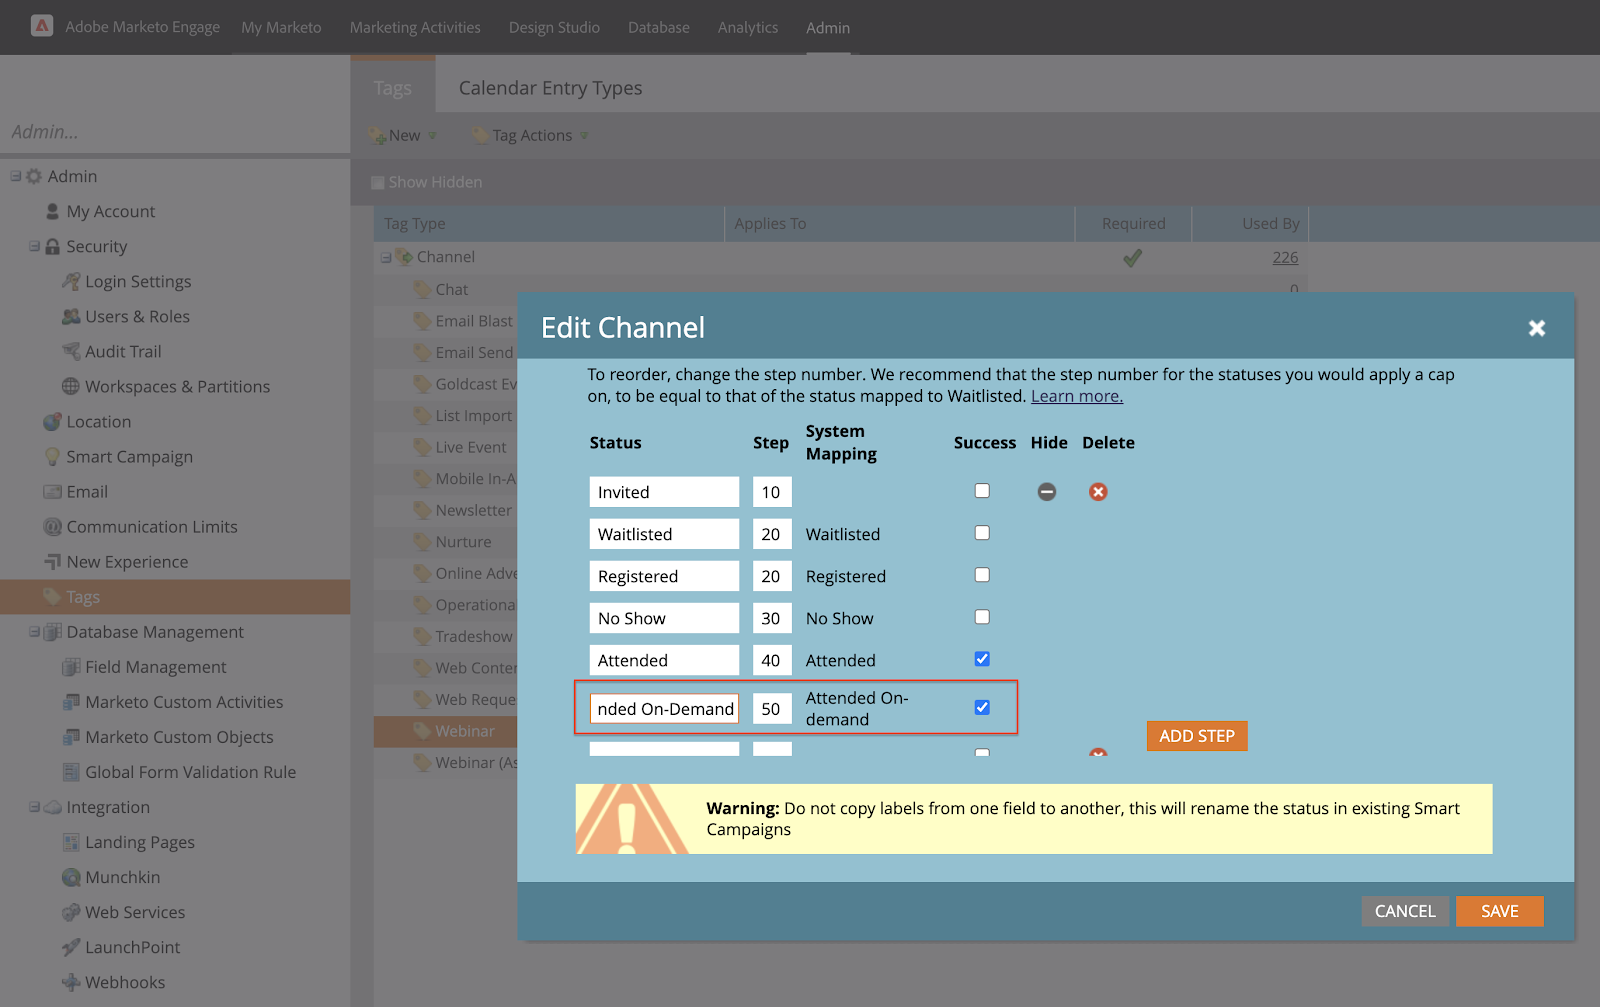The width and height of the screenshot is (1600, 1007).
Task: Click the Admin search field
Action: click(x=175, y=132)
